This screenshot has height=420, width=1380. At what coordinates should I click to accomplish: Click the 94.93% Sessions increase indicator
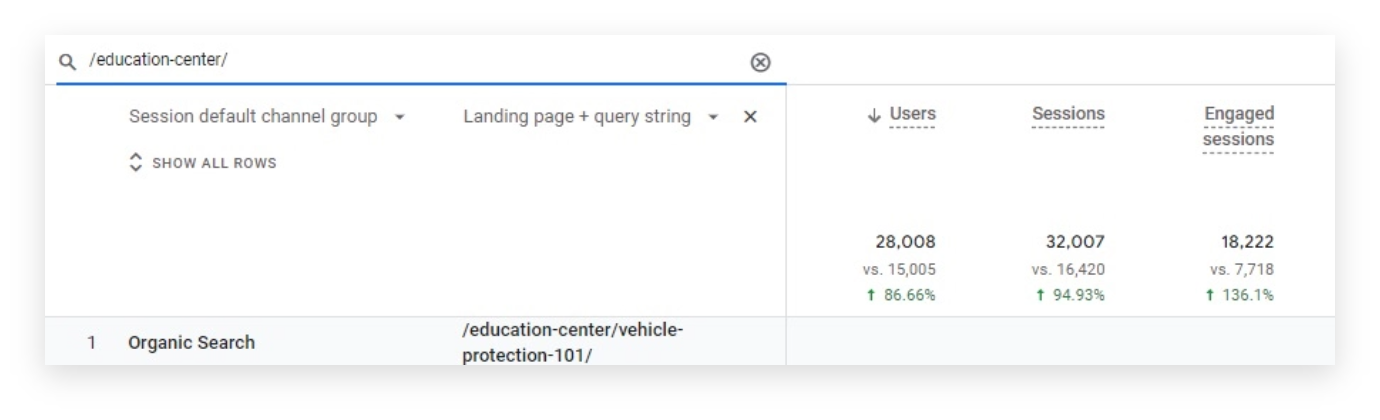[x=1068, y=296]
